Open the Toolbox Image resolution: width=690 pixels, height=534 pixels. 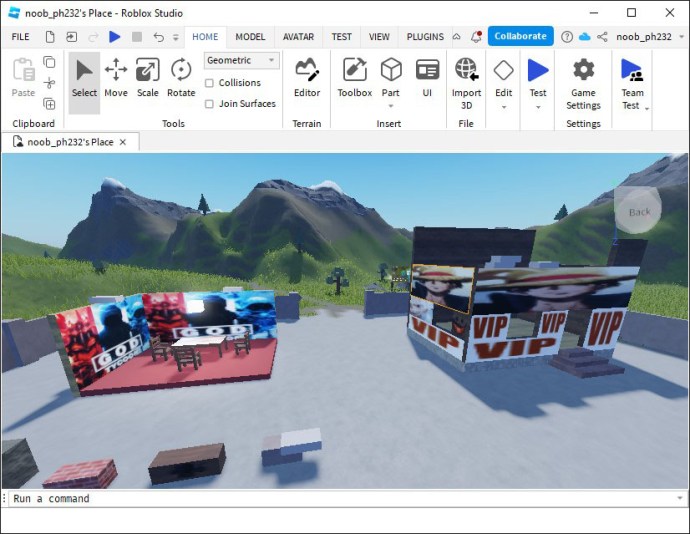355,77
